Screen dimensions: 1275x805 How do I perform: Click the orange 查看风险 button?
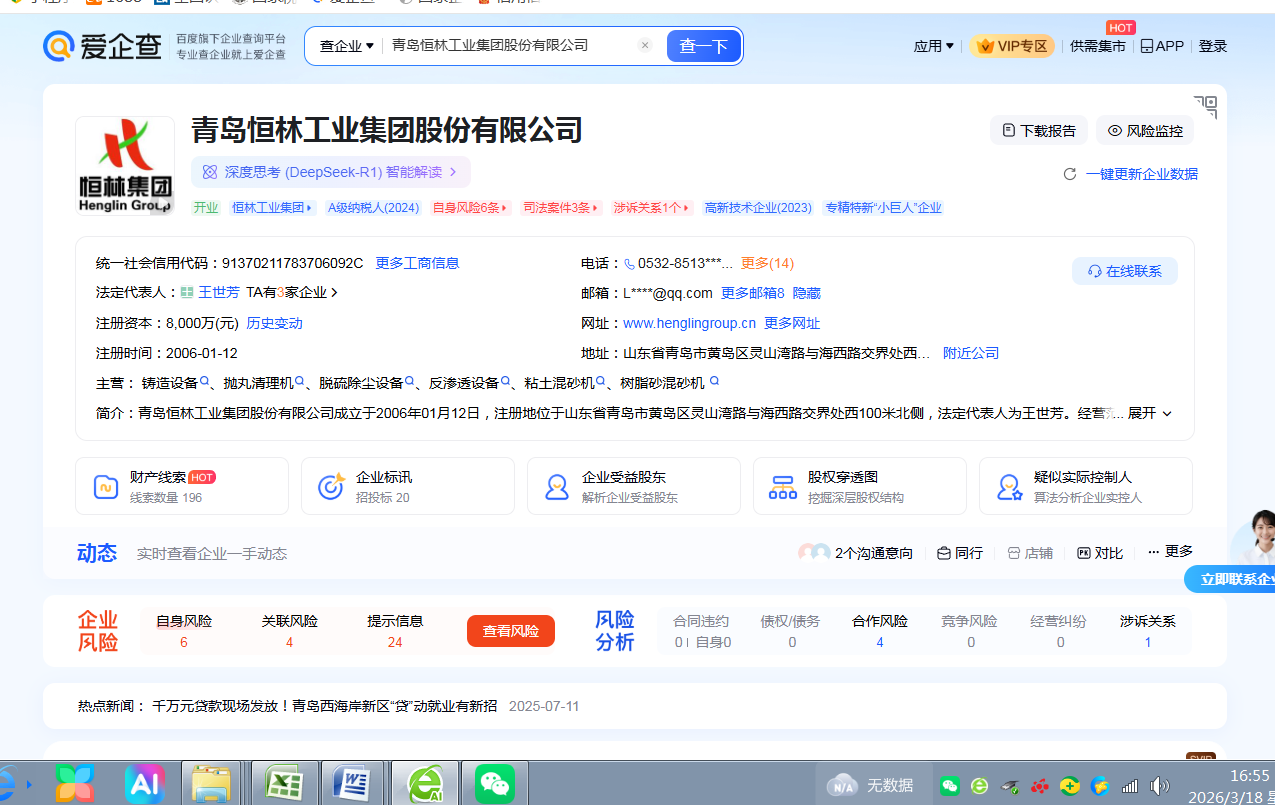click(x=510, y=631)
